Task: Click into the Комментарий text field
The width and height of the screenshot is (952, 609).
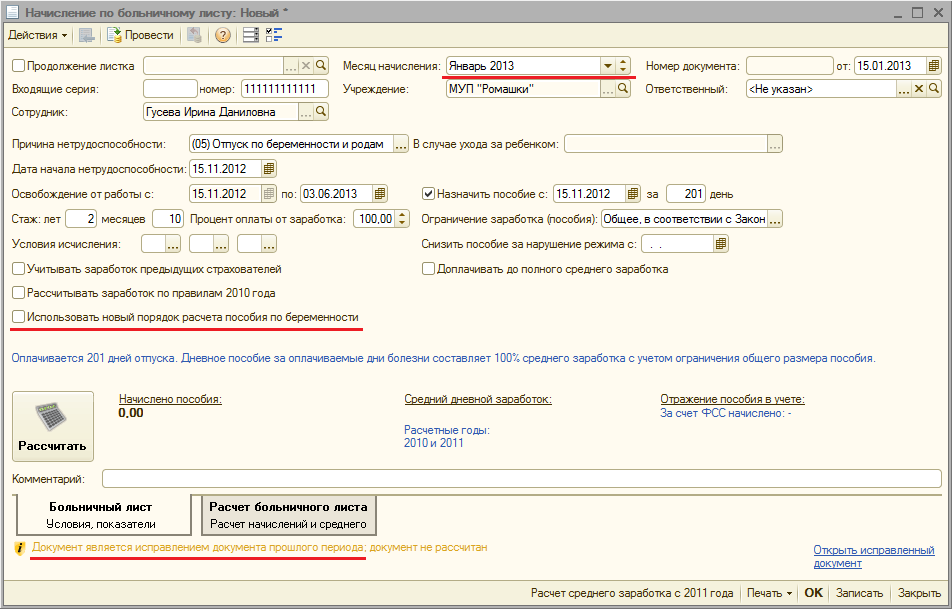Action: 520,480
